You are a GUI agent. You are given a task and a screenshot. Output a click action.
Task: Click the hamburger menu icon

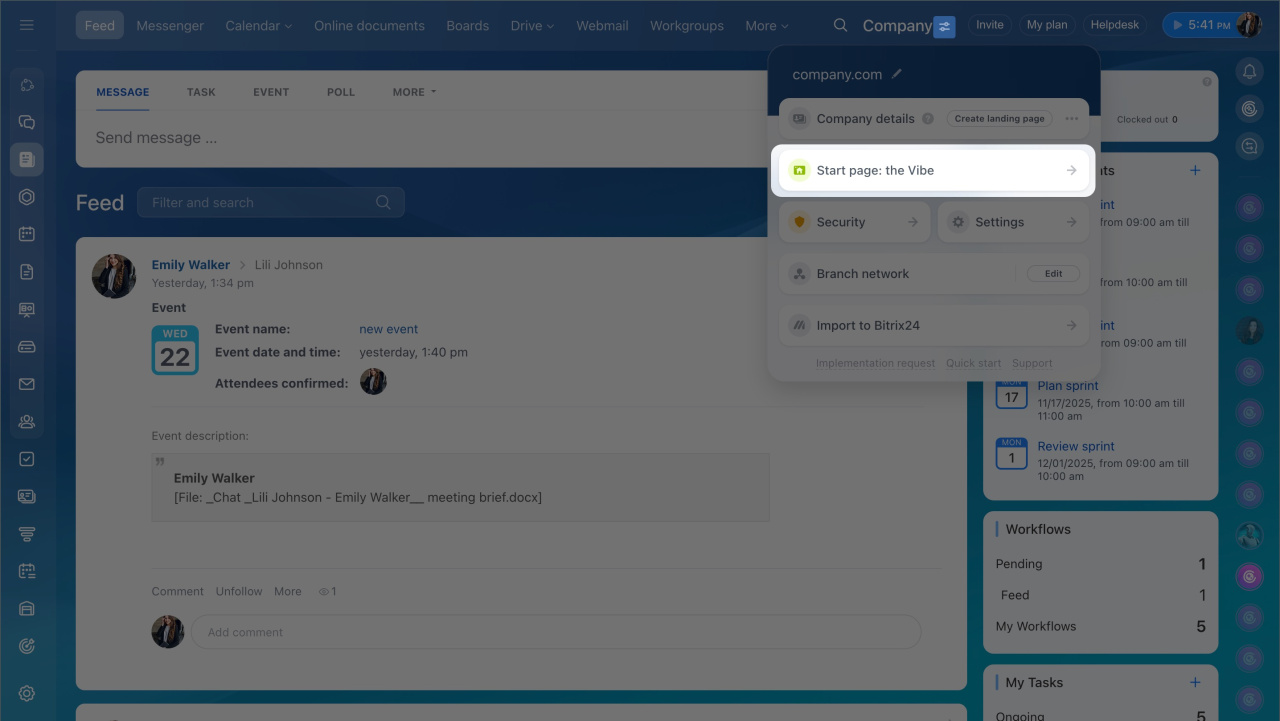pos(27,25)
